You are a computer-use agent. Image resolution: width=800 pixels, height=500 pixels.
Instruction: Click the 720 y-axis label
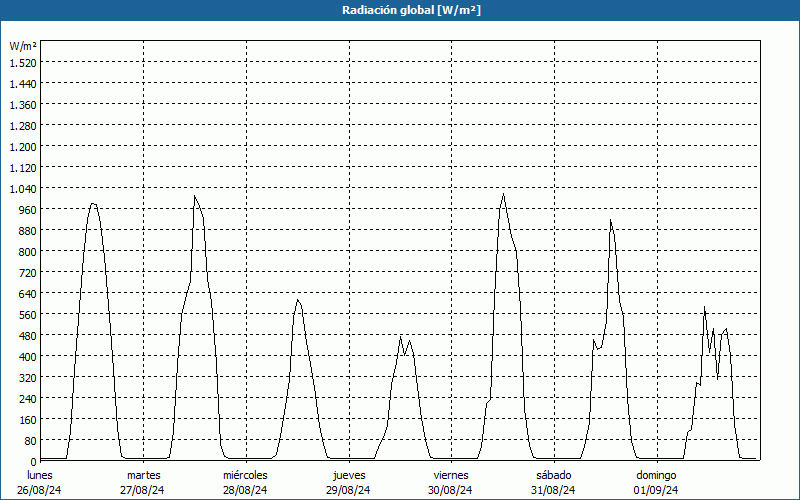(x=28, y=273)
